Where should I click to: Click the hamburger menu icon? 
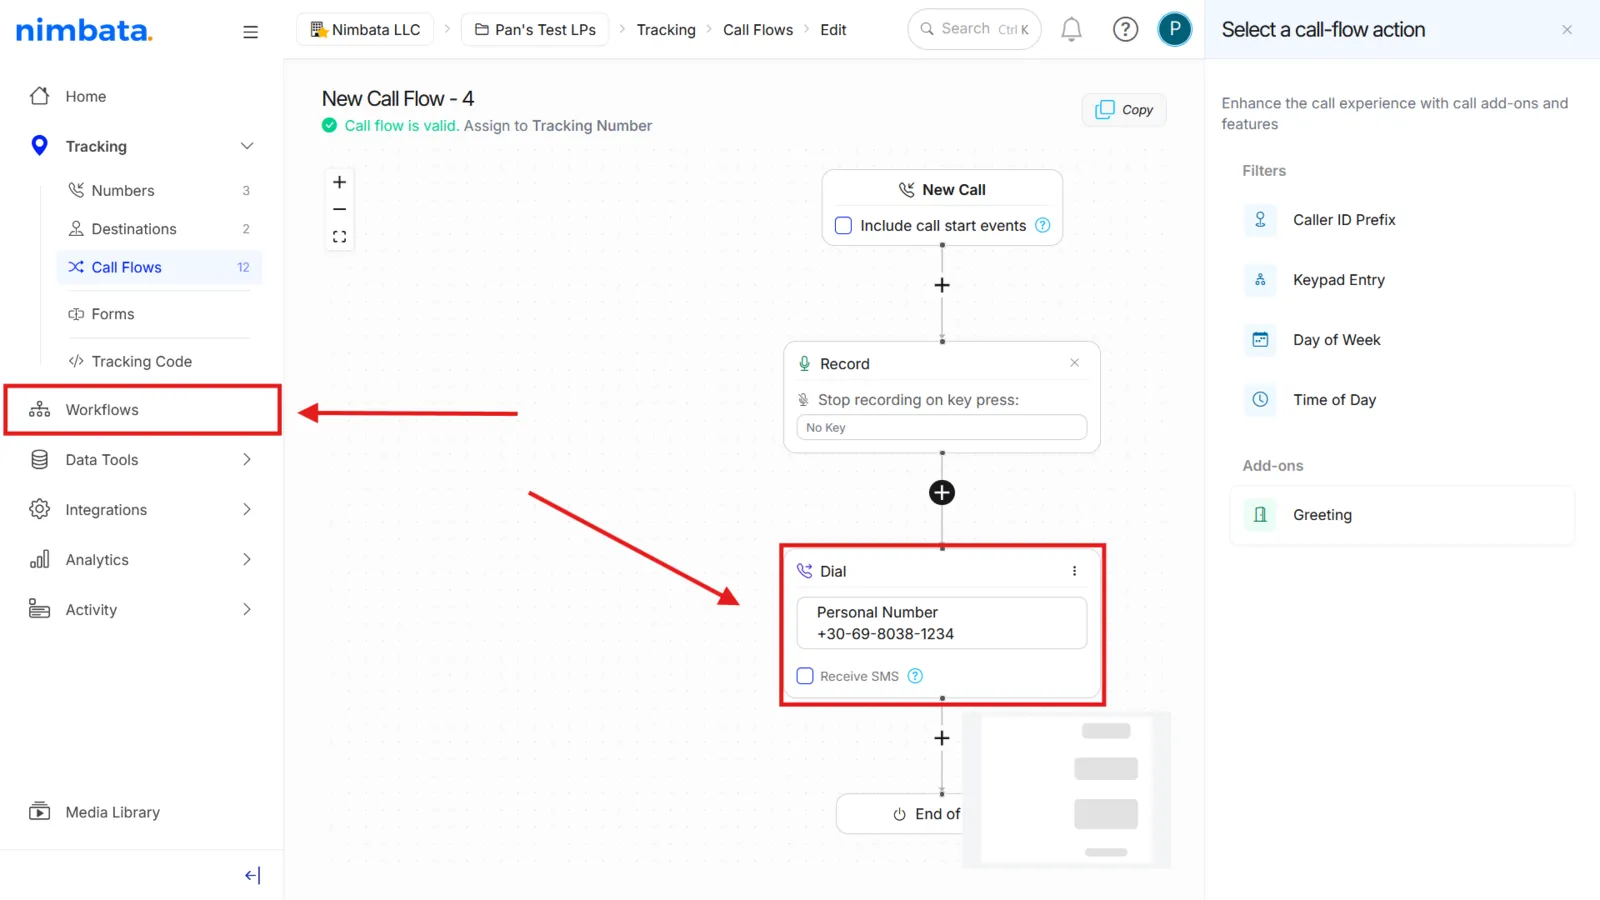point(250,32)
